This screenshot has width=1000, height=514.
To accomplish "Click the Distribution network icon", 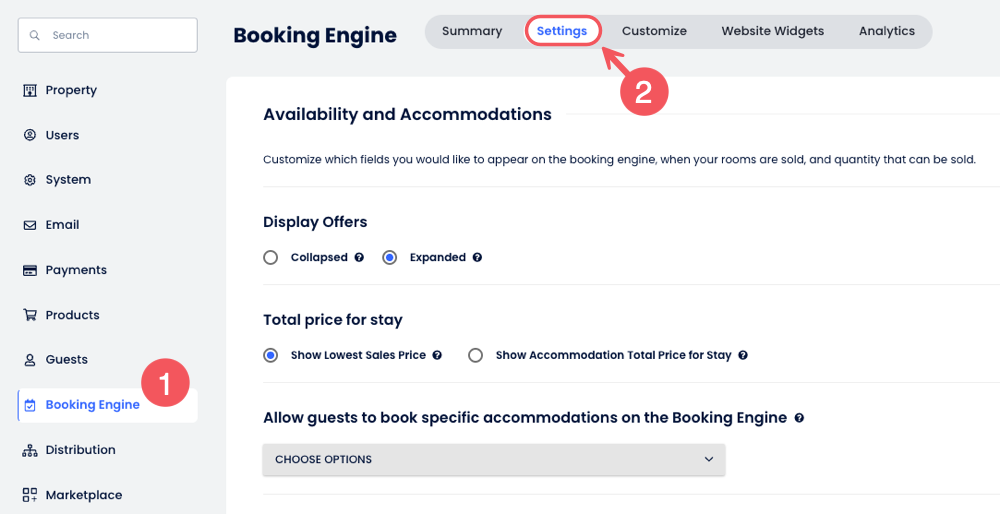I will click(x=30, y=450).
